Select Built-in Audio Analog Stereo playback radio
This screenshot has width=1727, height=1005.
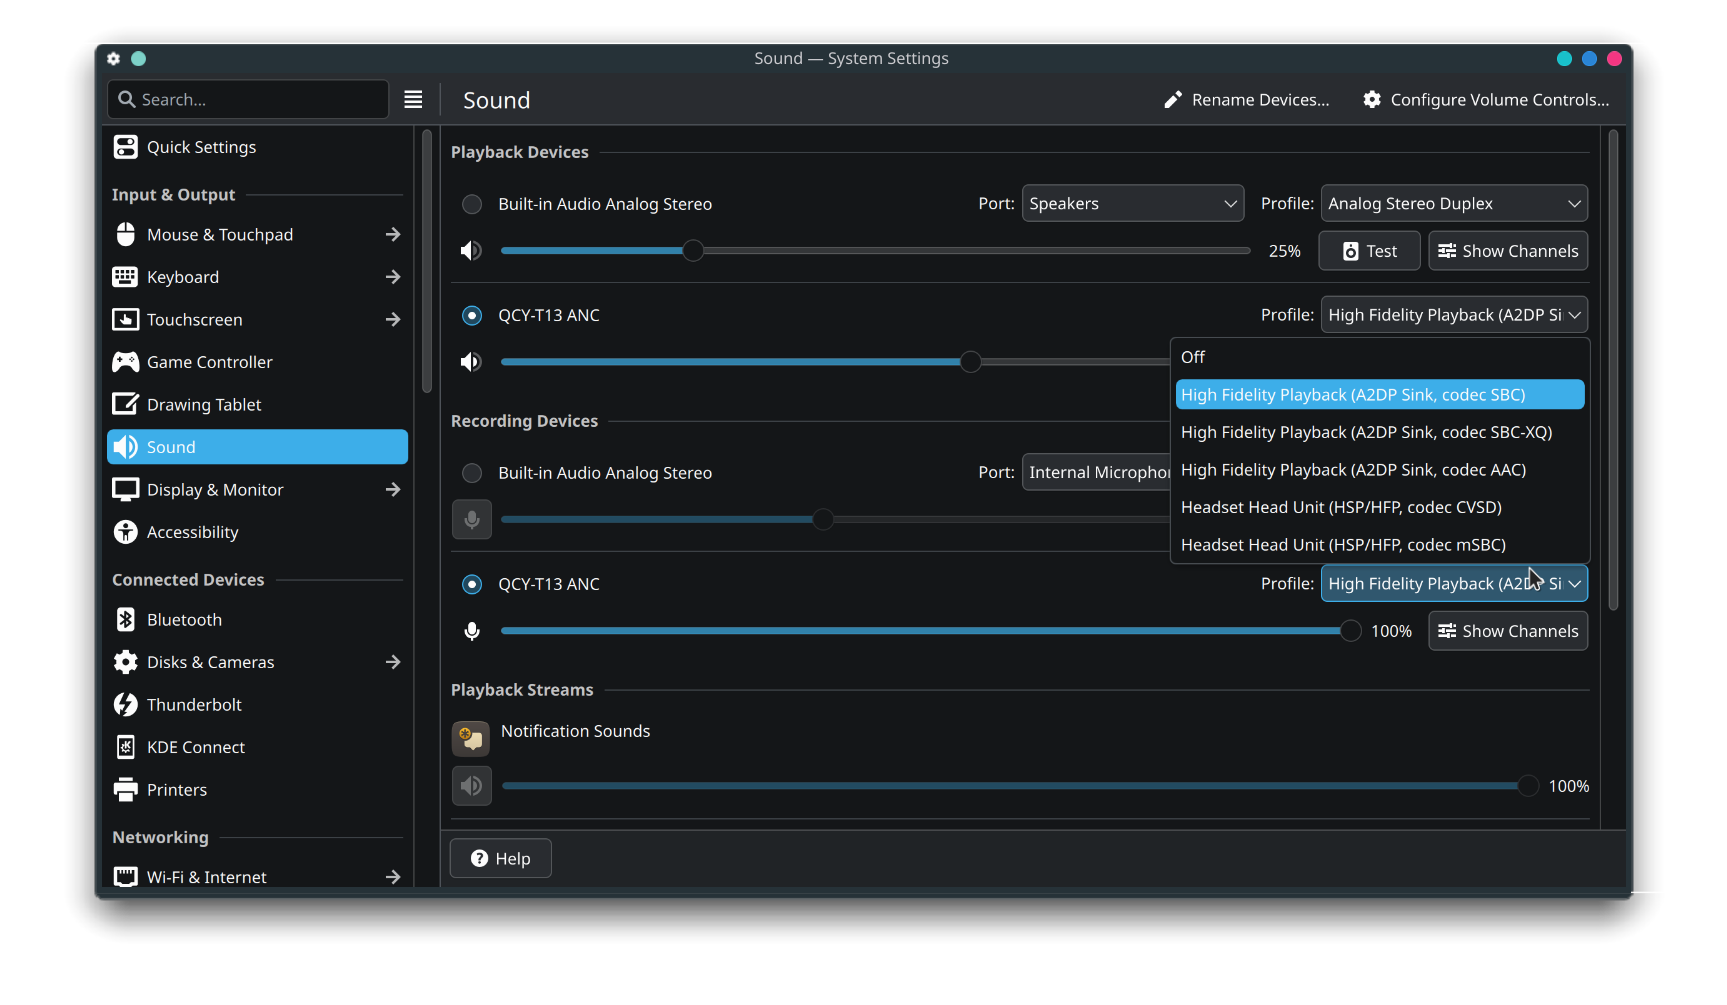coord(472,204)
